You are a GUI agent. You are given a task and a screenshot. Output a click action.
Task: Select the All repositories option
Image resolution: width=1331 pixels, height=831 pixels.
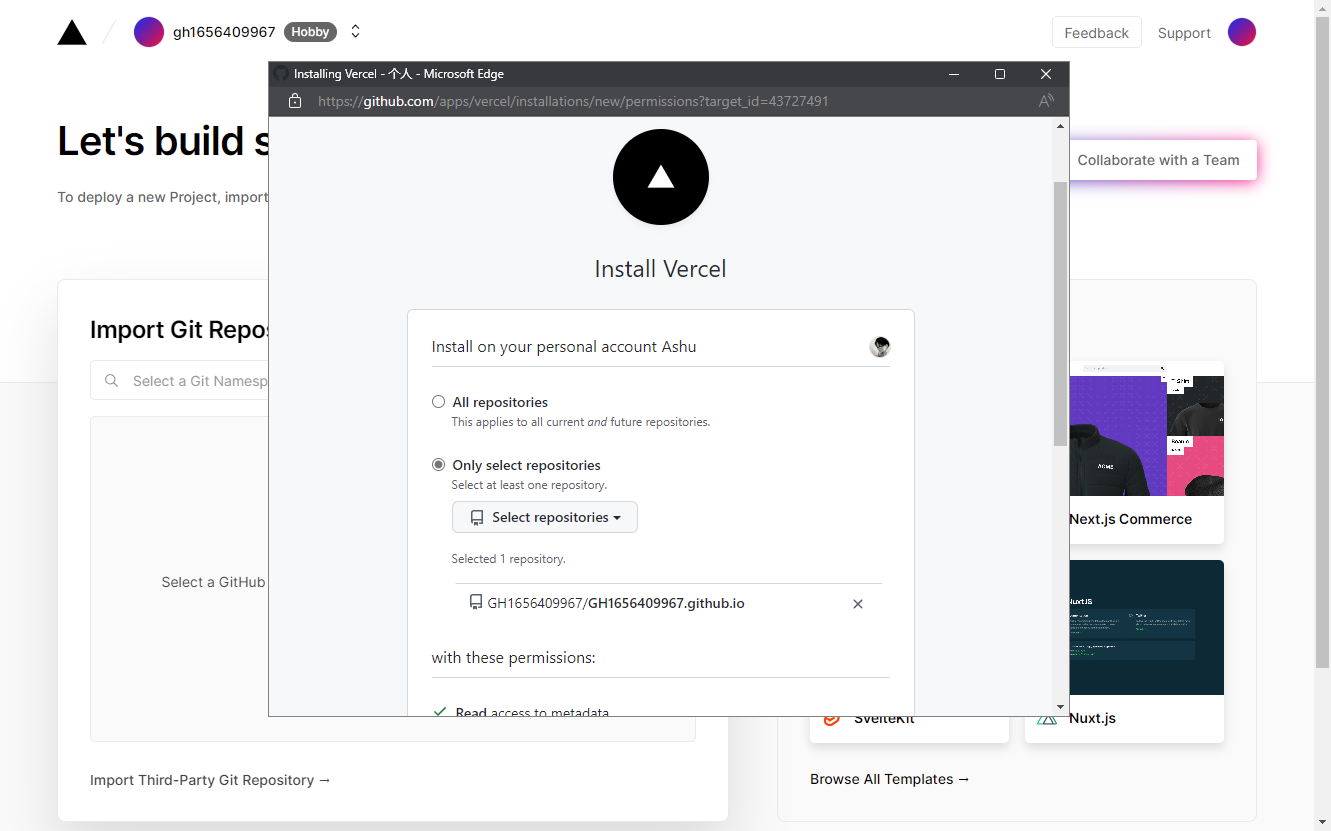point(438,402)
